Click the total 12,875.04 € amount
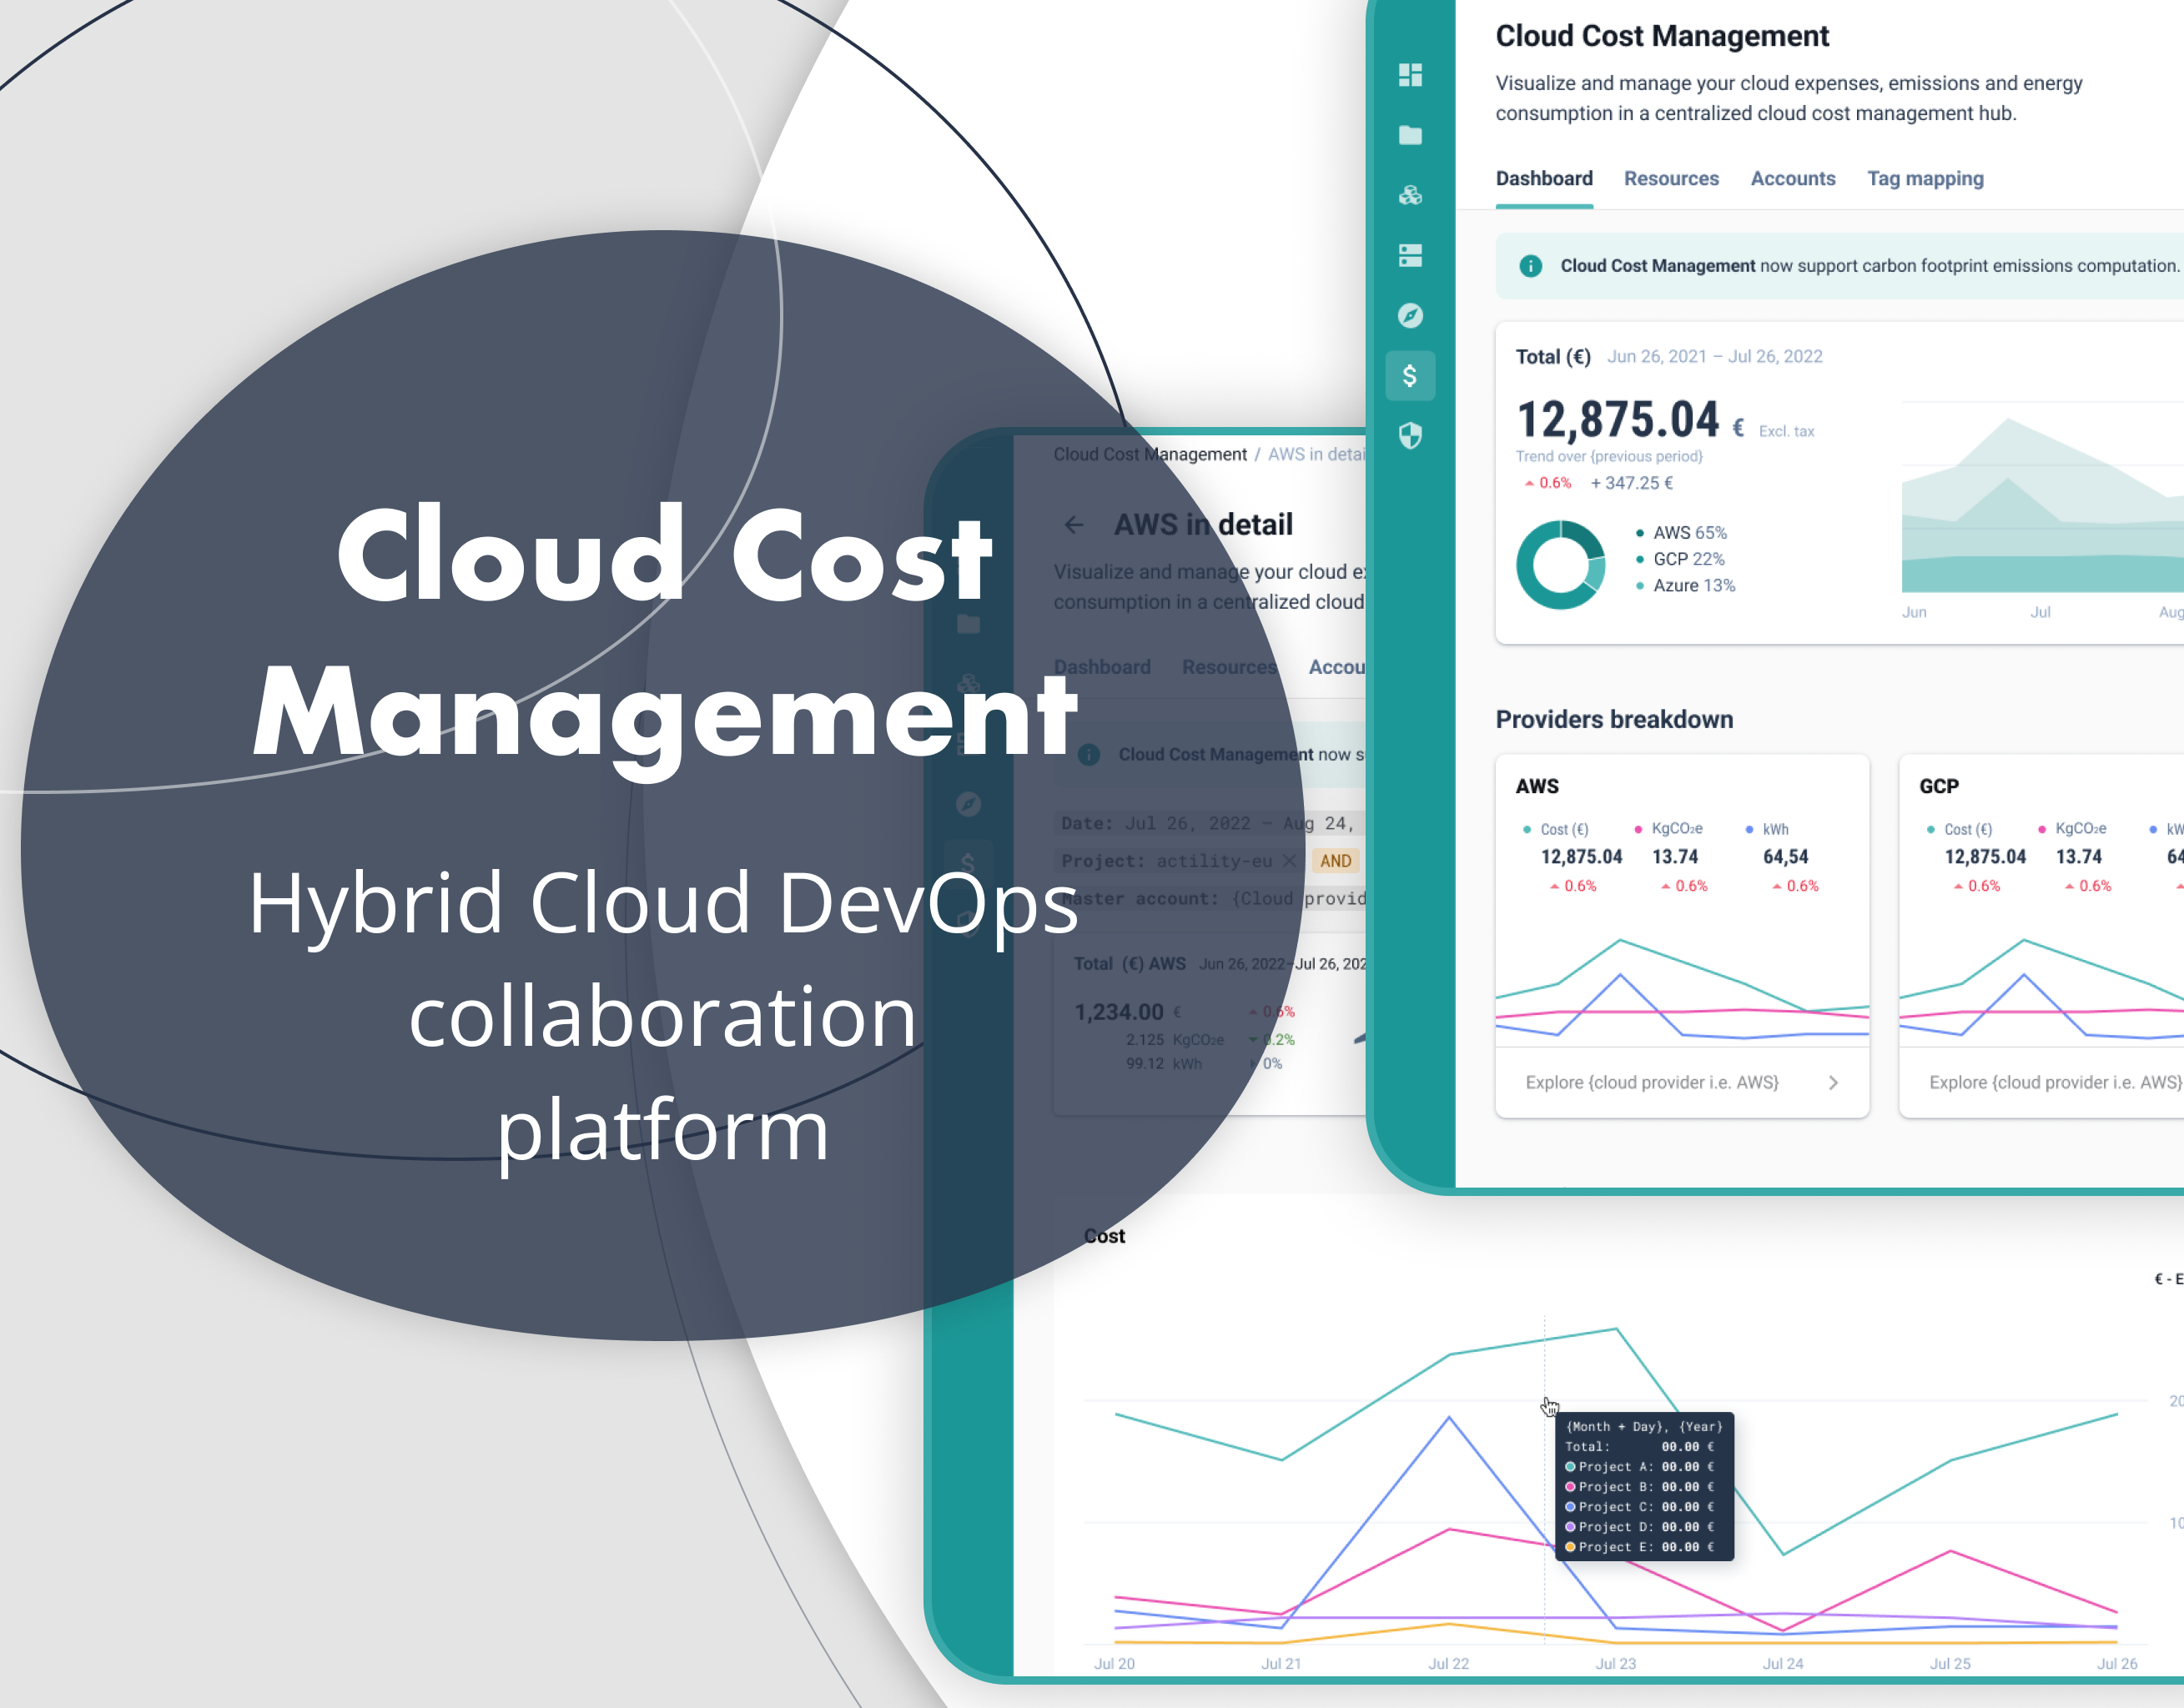Viewport: 2184px width, 1708px height. point(1630,420)
